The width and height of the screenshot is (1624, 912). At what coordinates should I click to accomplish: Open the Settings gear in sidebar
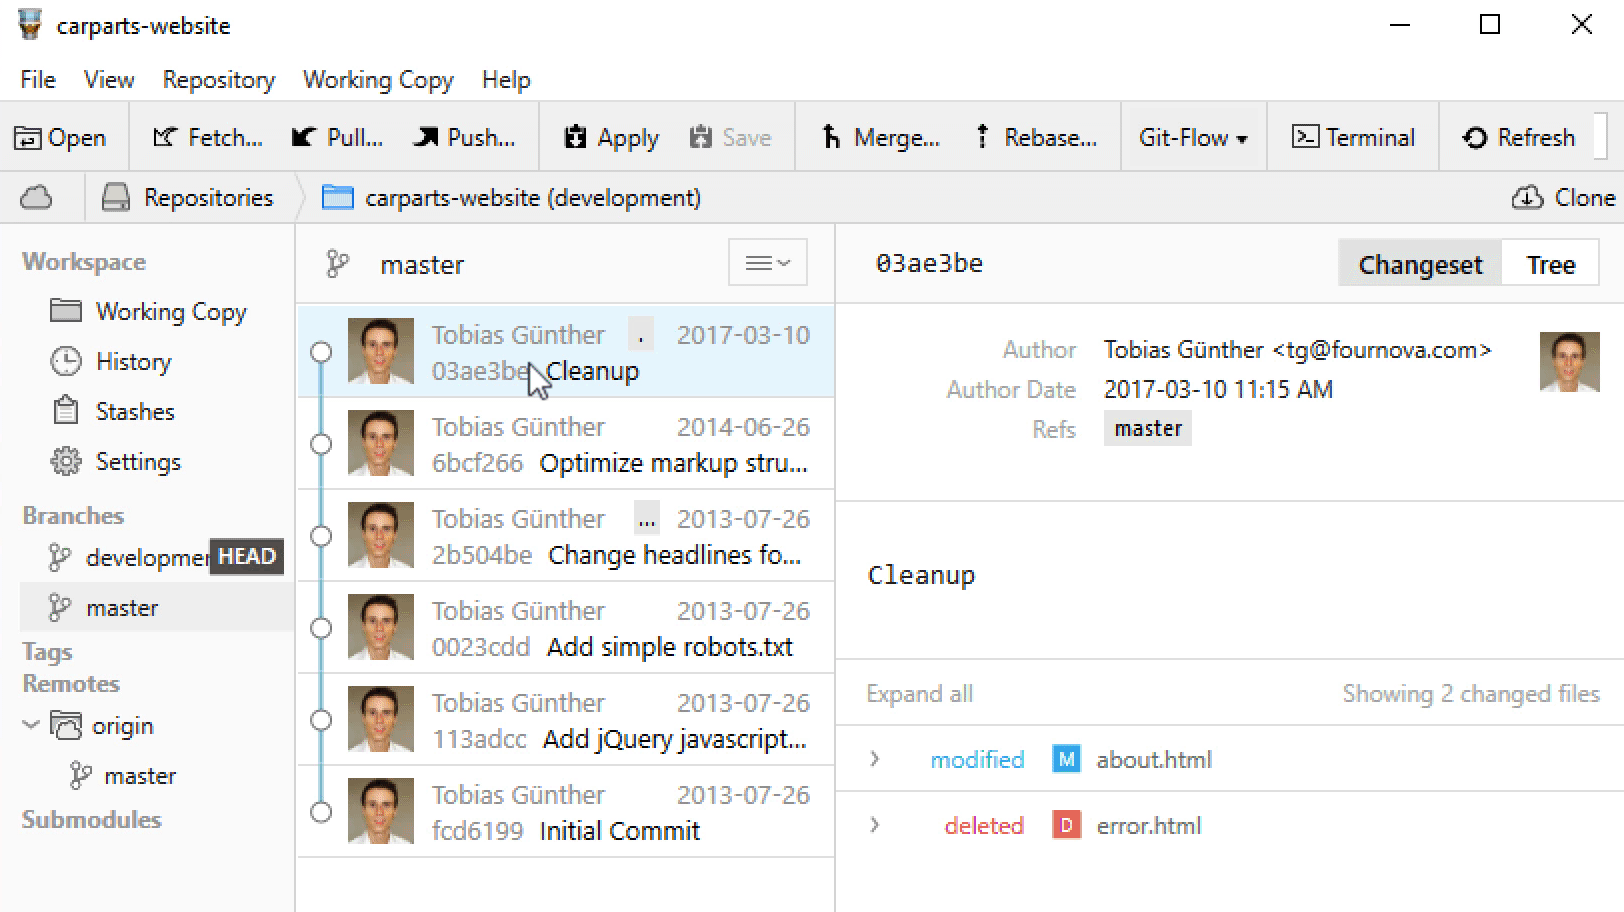pos(66,462)
